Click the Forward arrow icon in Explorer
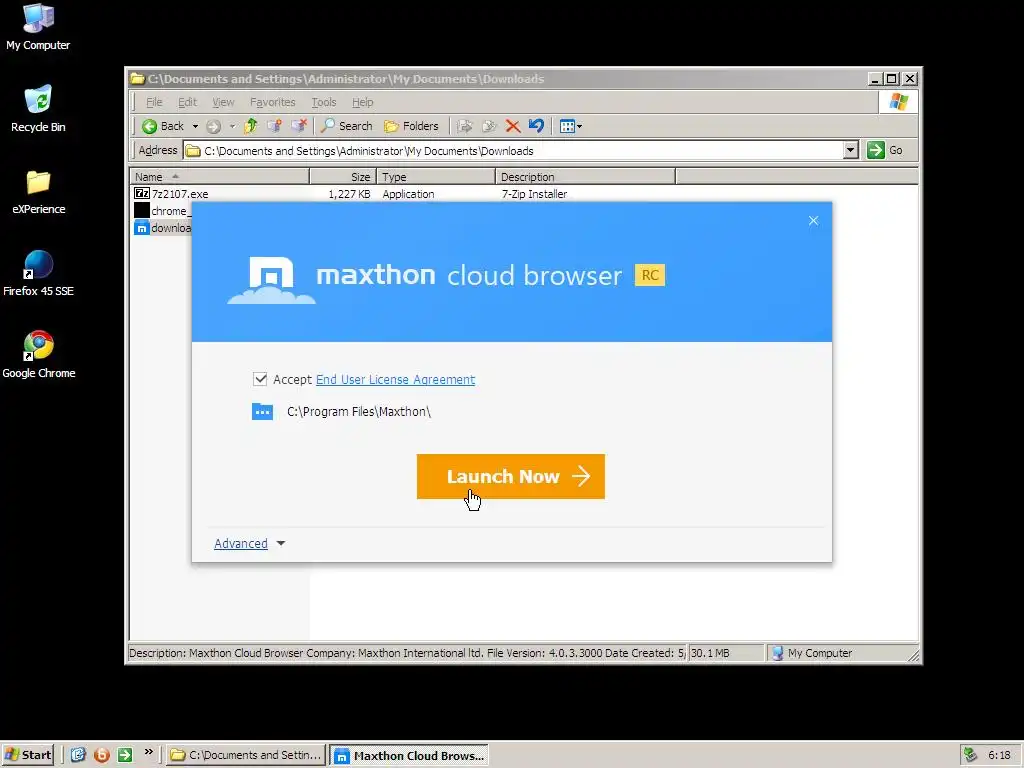Viewport: 1024px width, 768px height. click(214, 126)
